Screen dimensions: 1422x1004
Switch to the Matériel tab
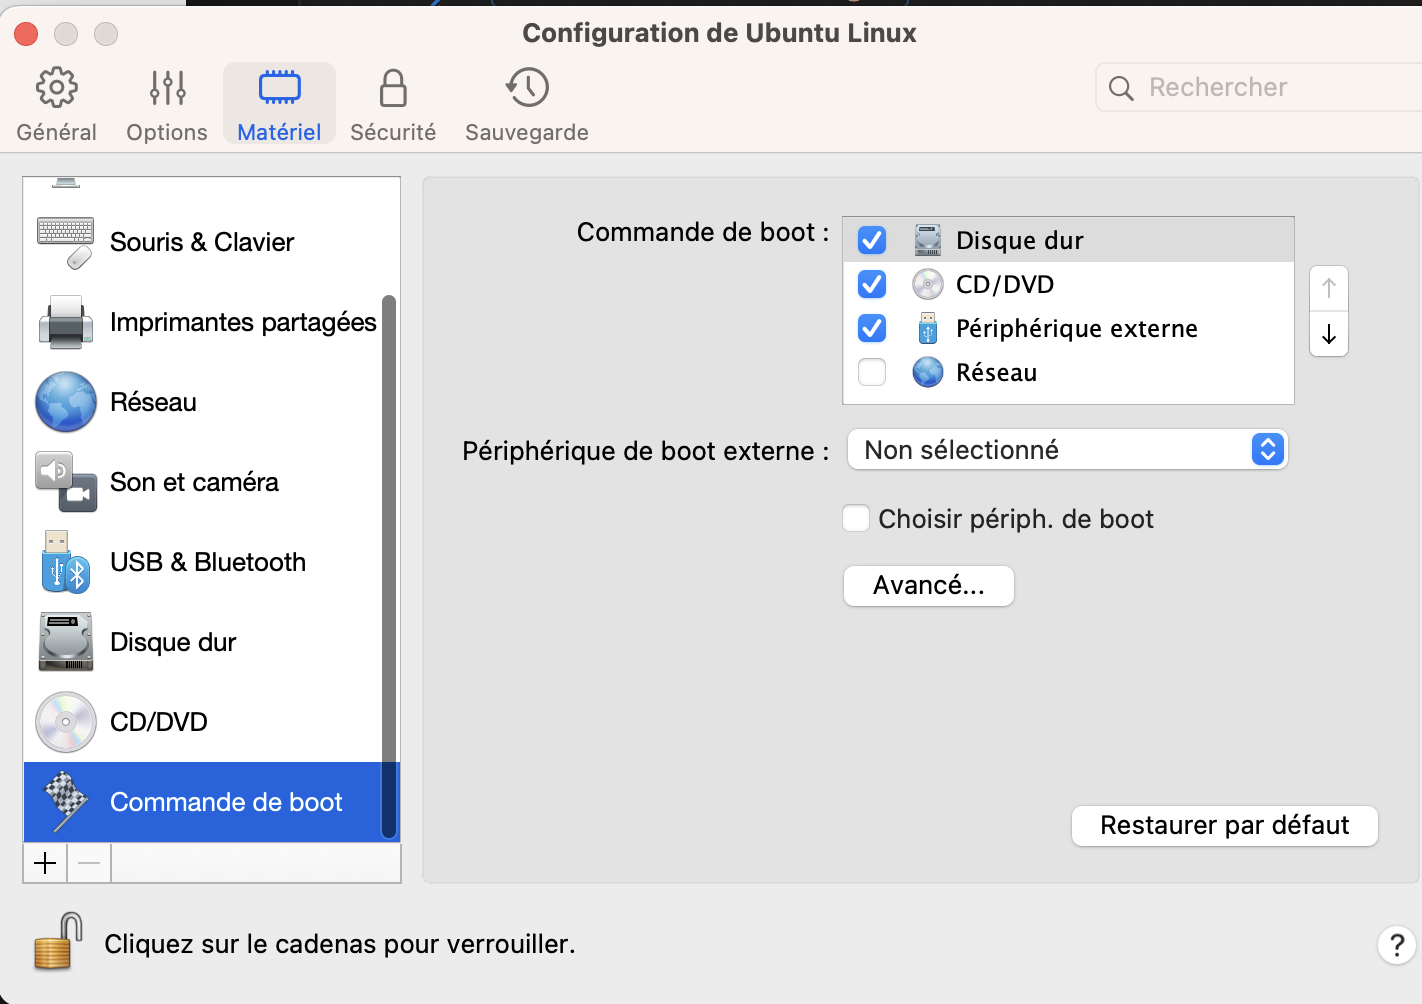[279, 105]
